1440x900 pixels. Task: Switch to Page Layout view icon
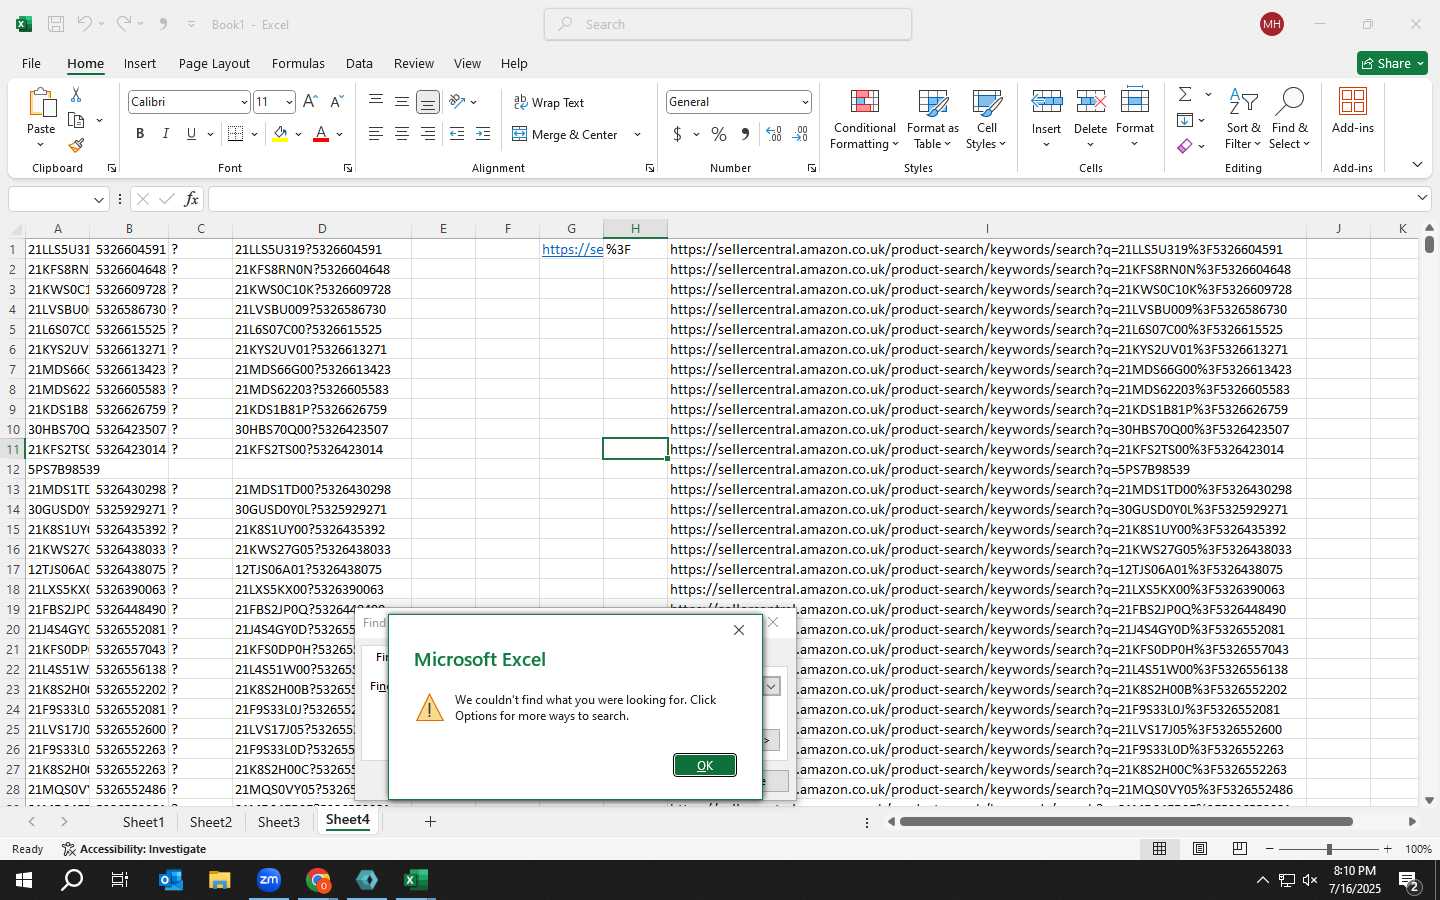(x=1200, y=848)
